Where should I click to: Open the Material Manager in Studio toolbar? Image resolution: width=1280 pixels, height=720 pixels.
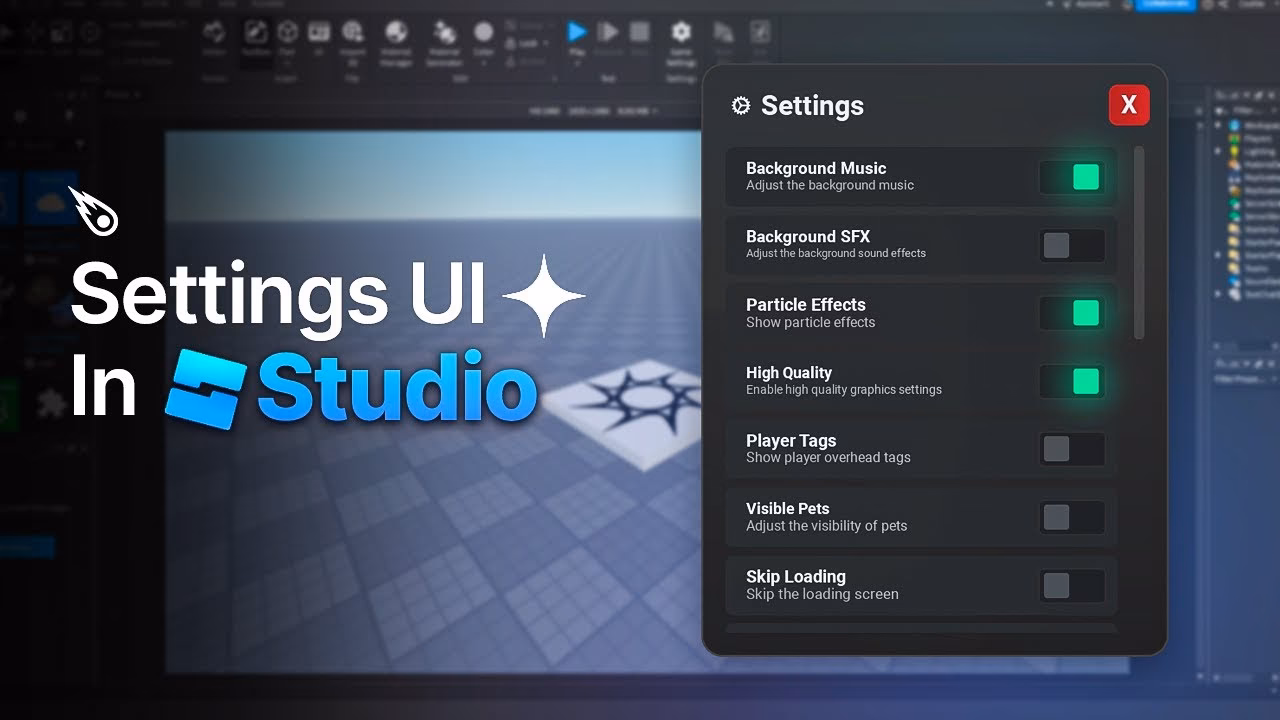pos(396,42)
